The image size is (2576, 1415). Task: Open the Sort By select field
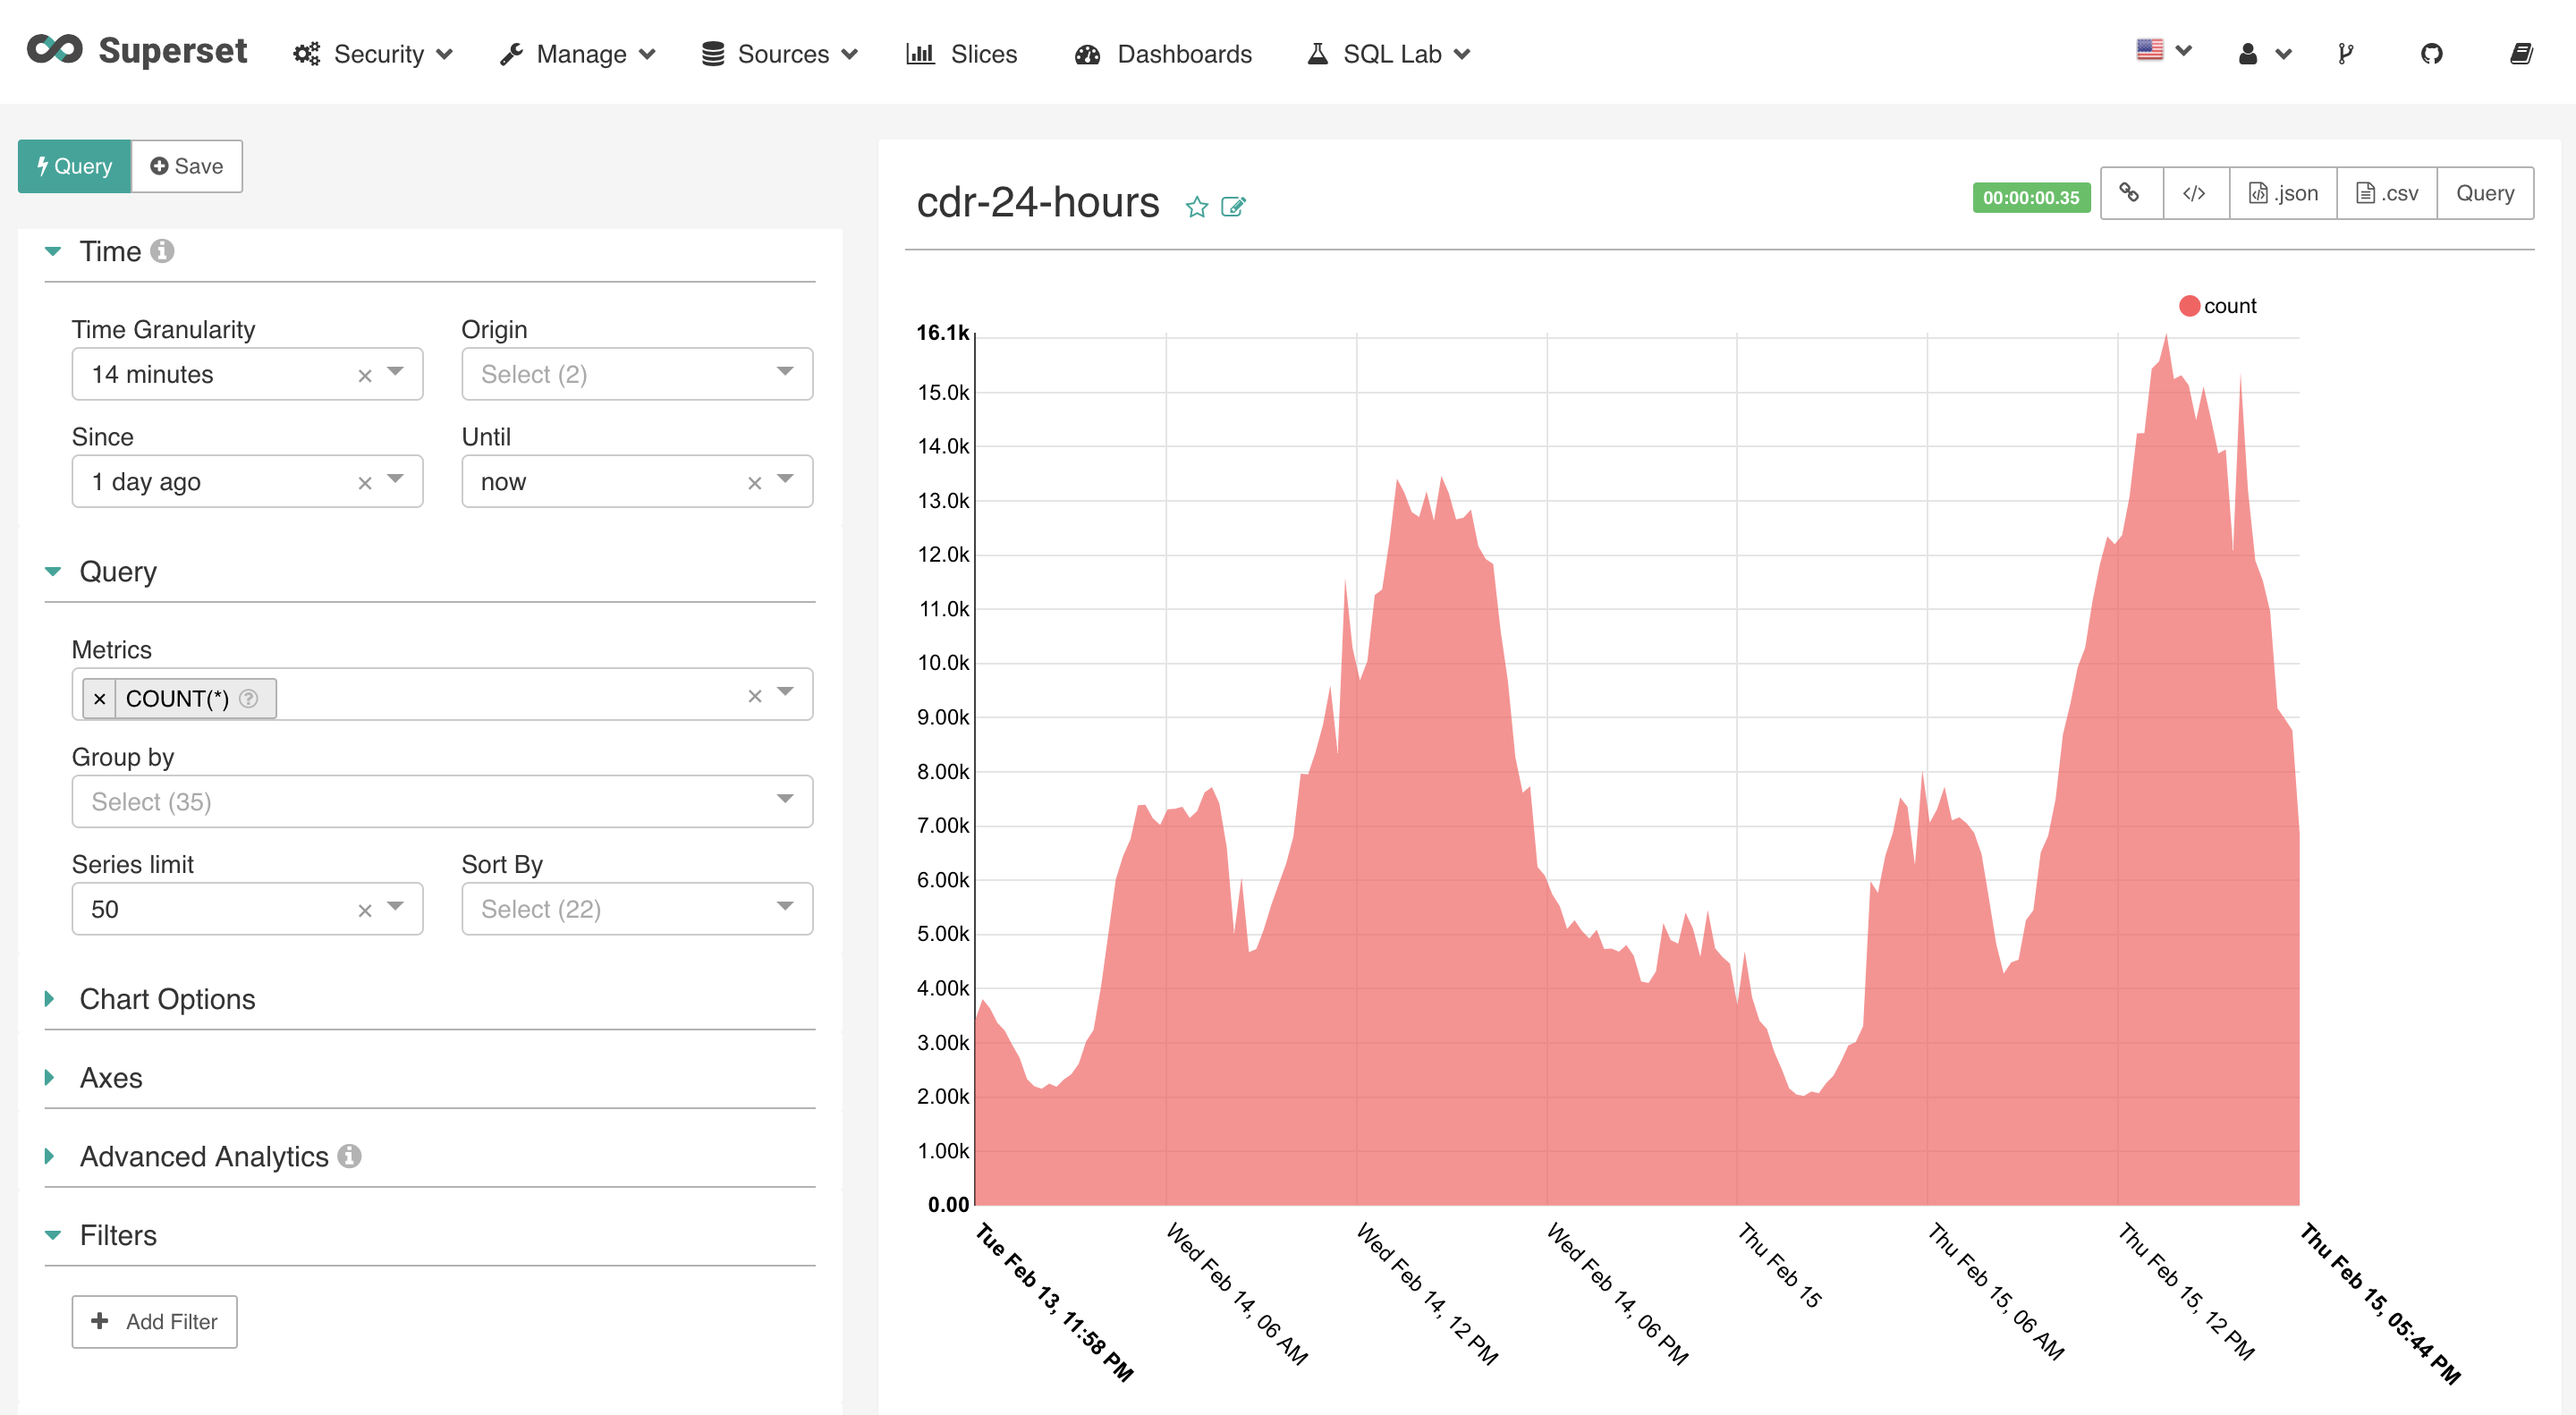click(x=636, y=908)
